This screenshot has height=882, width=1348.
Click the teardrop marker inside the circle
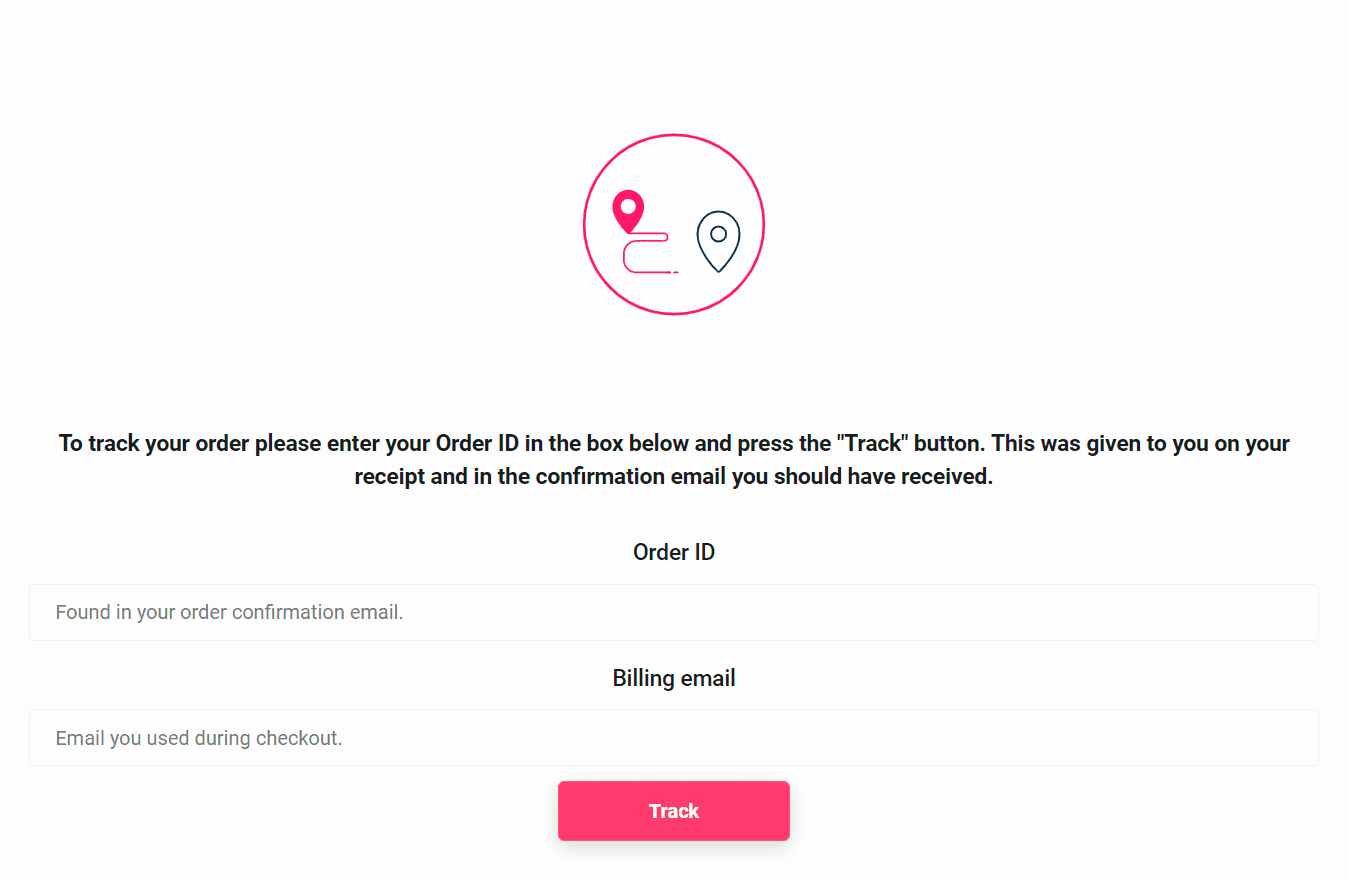[x=629, y=210]
